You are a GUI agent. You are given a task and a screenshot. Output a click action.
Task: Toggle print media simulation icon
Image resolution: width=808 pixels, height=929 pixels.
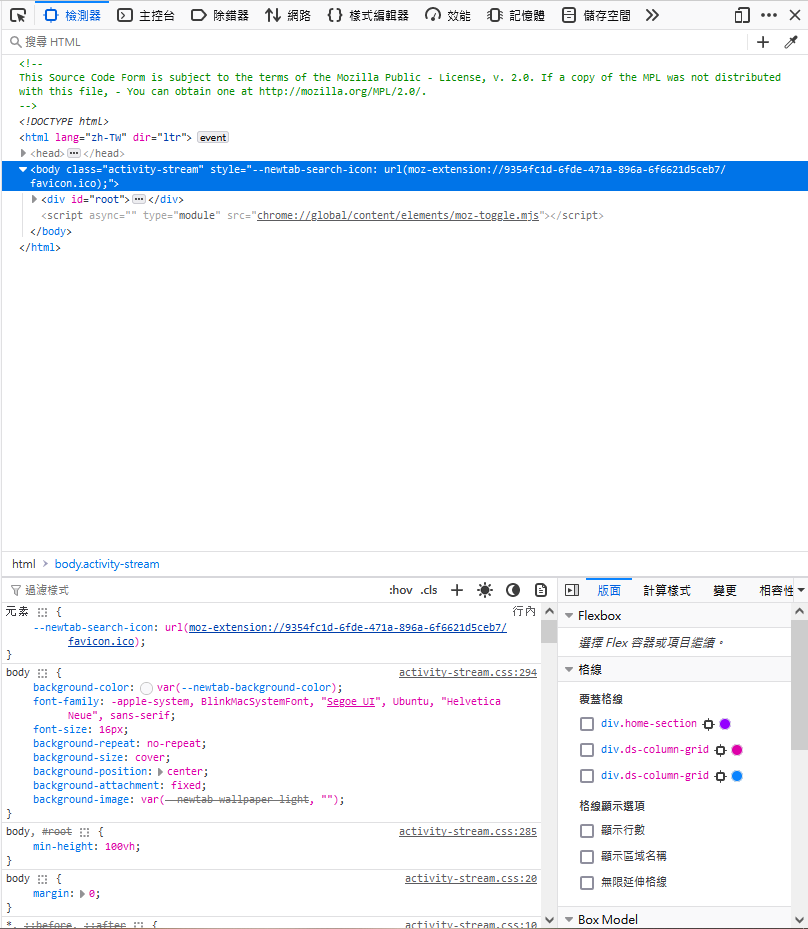click(x=541, y=590)
